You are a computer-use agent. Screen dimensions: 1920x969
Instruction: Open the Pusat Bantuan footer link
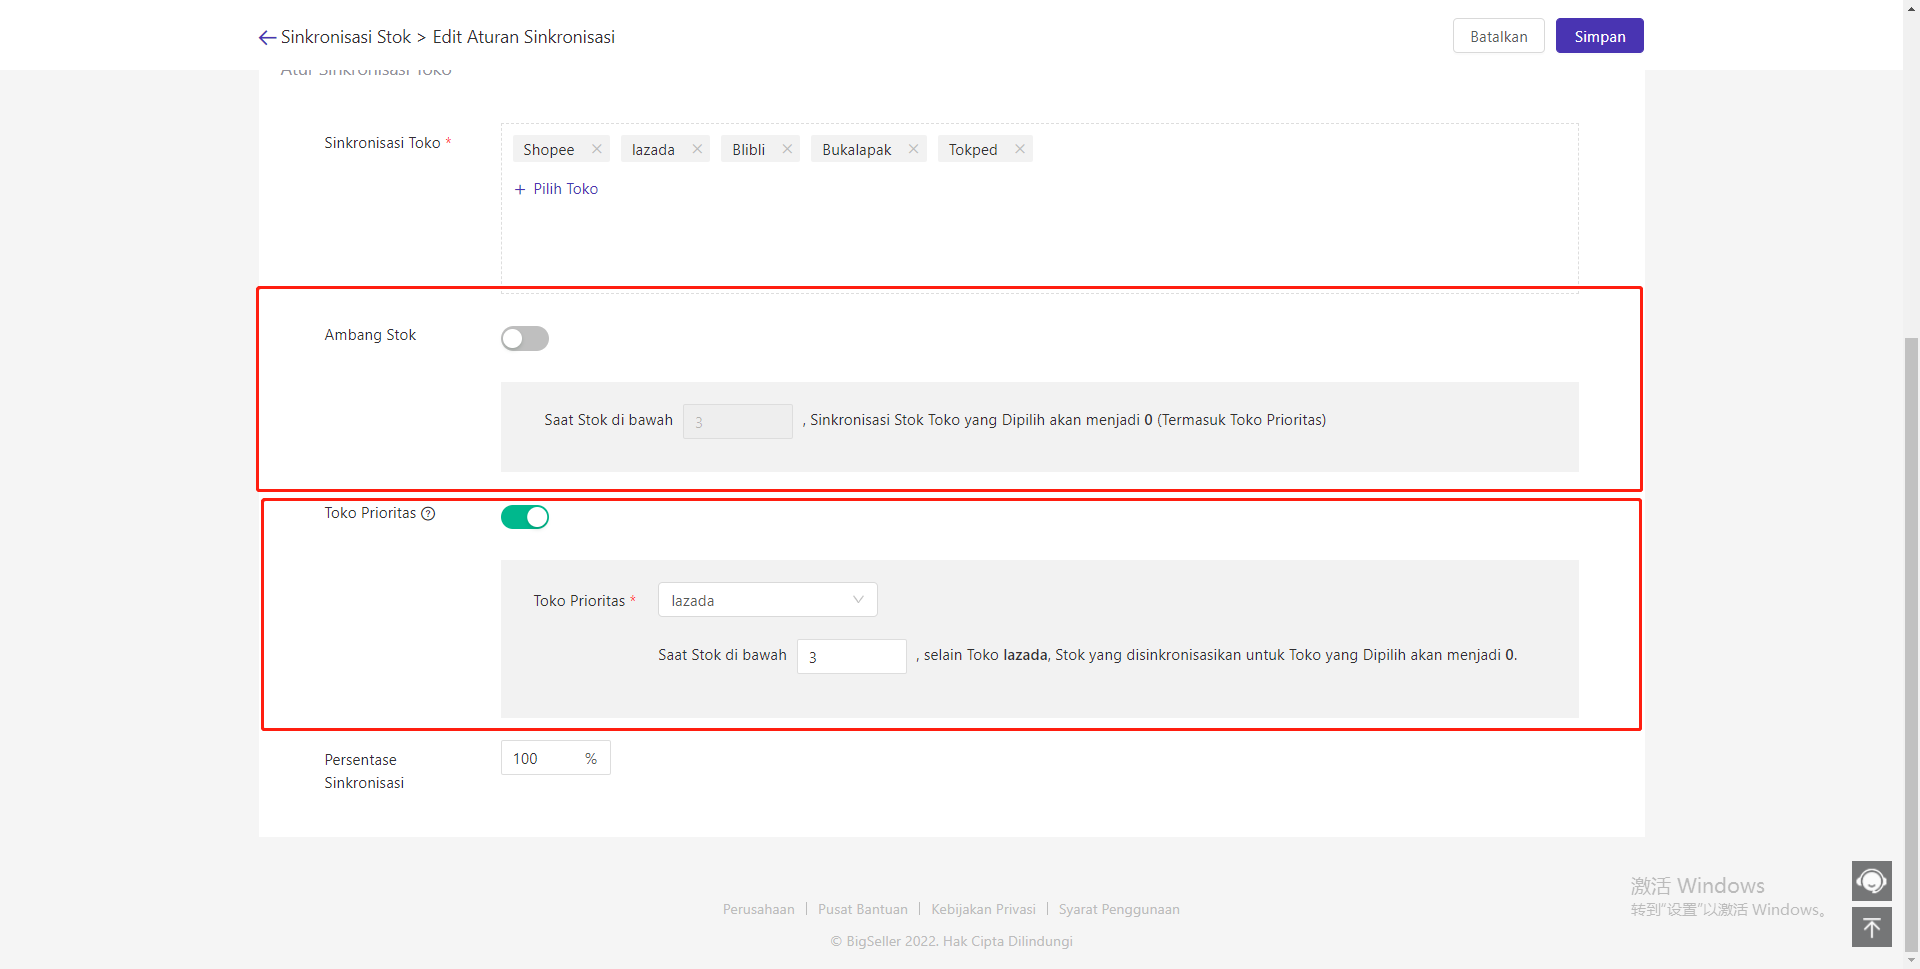click(x=862, y=909)
